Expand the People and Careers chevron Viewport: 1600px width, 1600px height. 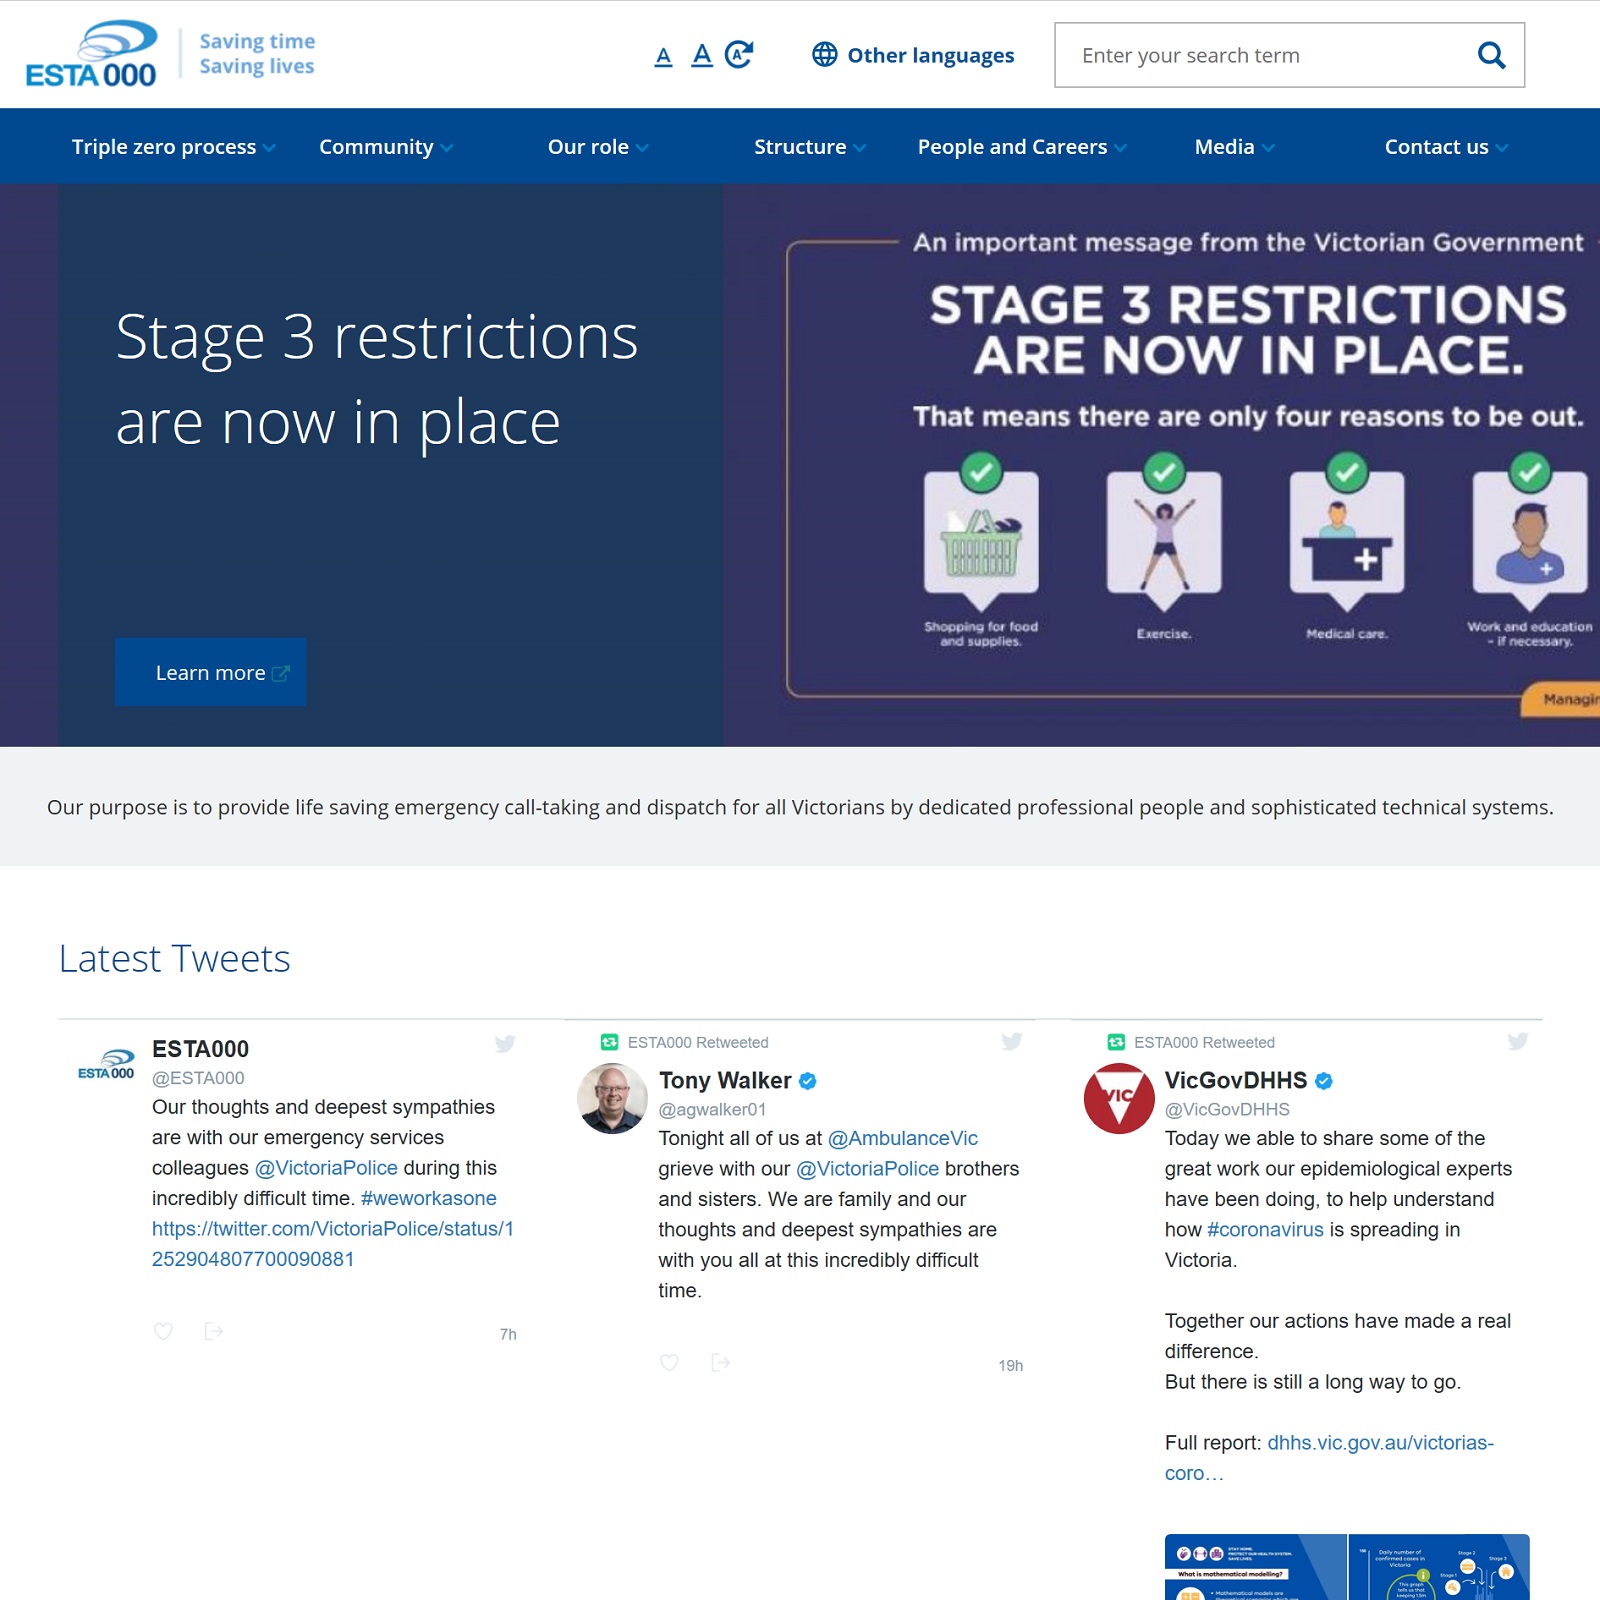point(1120,148)
